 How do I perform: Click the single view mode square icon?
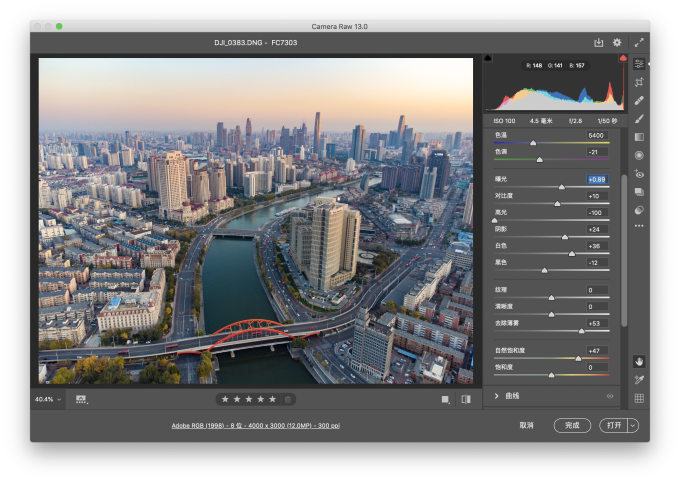click(445, 400)
